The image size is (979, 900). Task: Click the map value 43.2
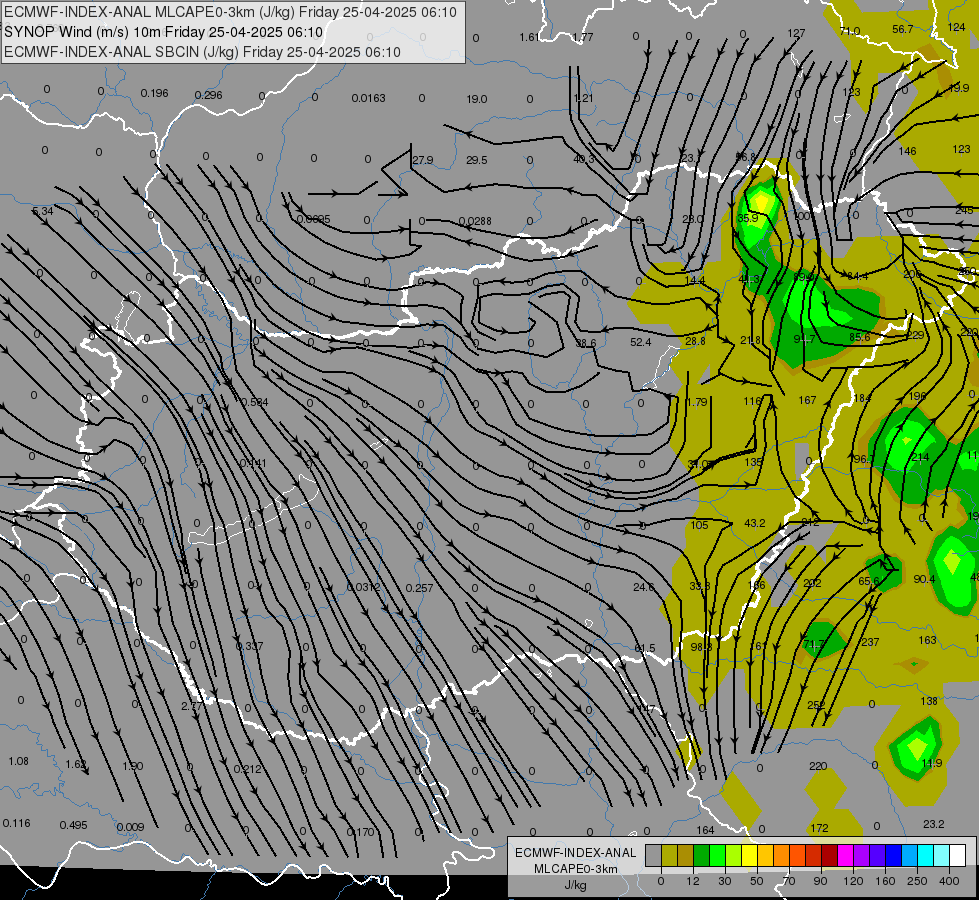(755, 523)
